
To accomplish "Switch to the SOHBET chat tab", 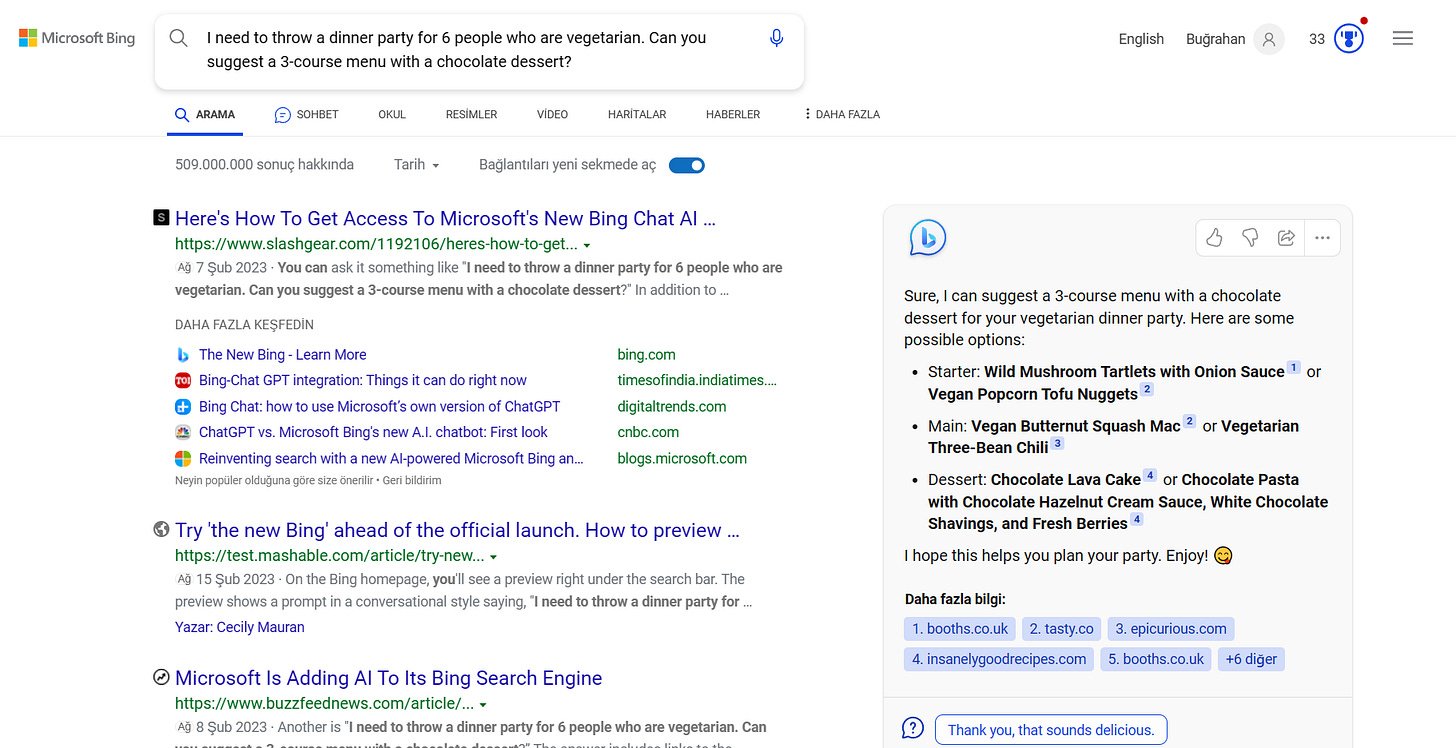I will pyautogui.click(x=307, y=114).
